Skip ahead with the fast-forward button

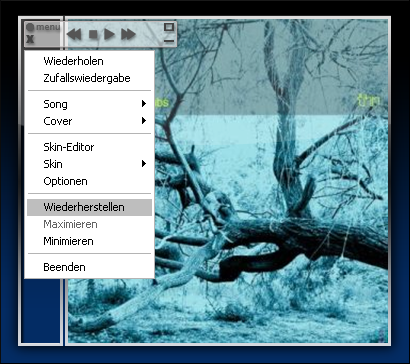point(128,34)
